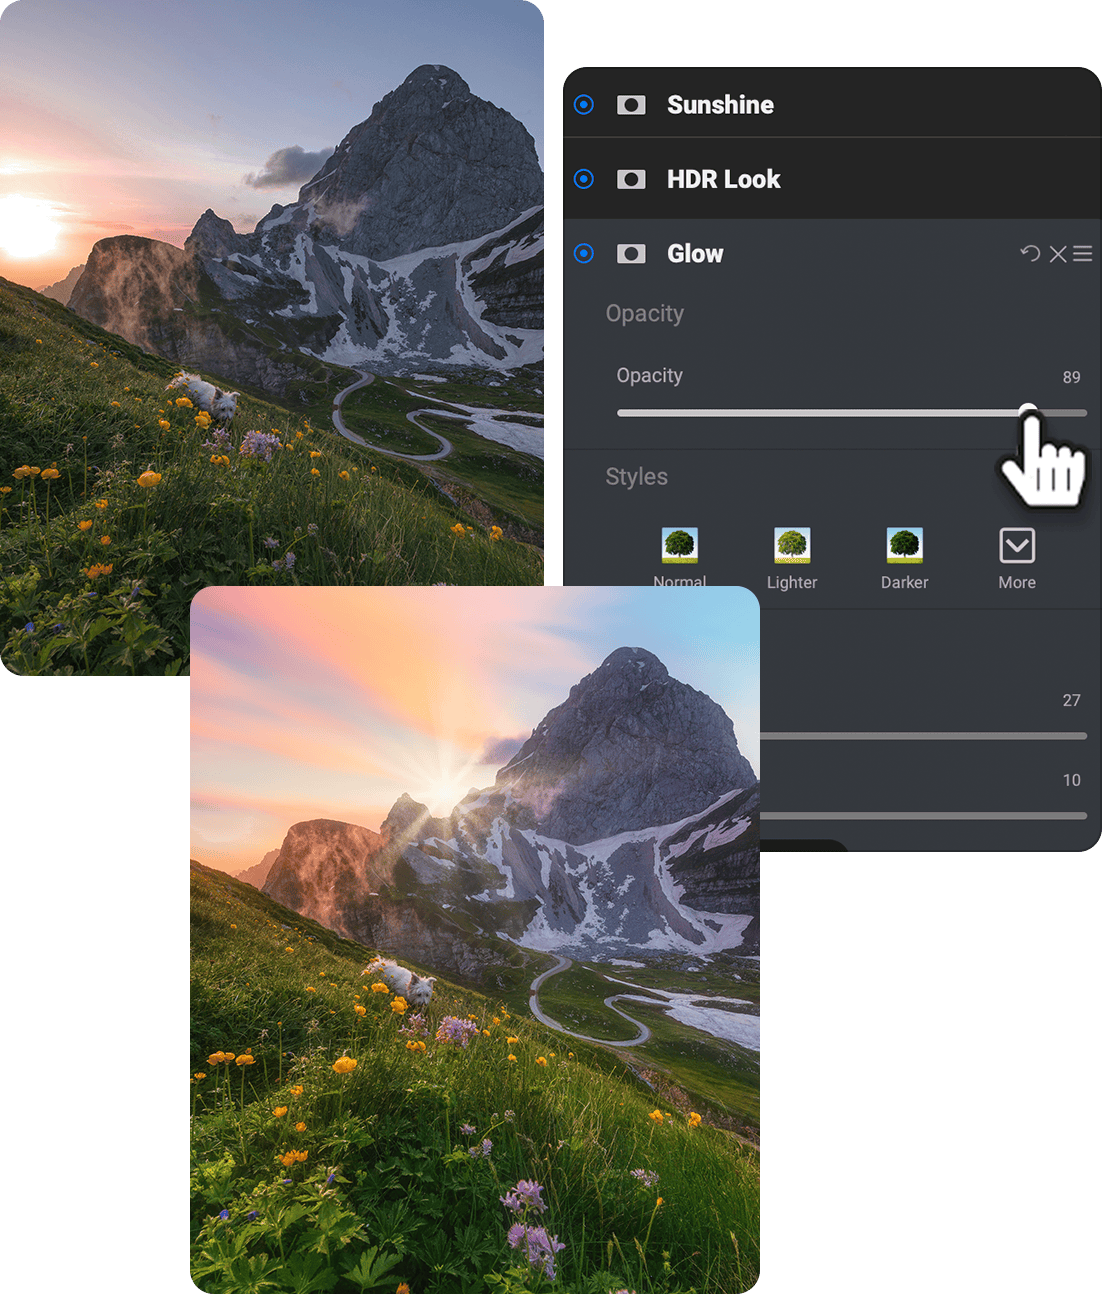Click the mask icon beside HDR Look
The height and width of the screenshot is (1294, 1106).
[x=631, y=179]
